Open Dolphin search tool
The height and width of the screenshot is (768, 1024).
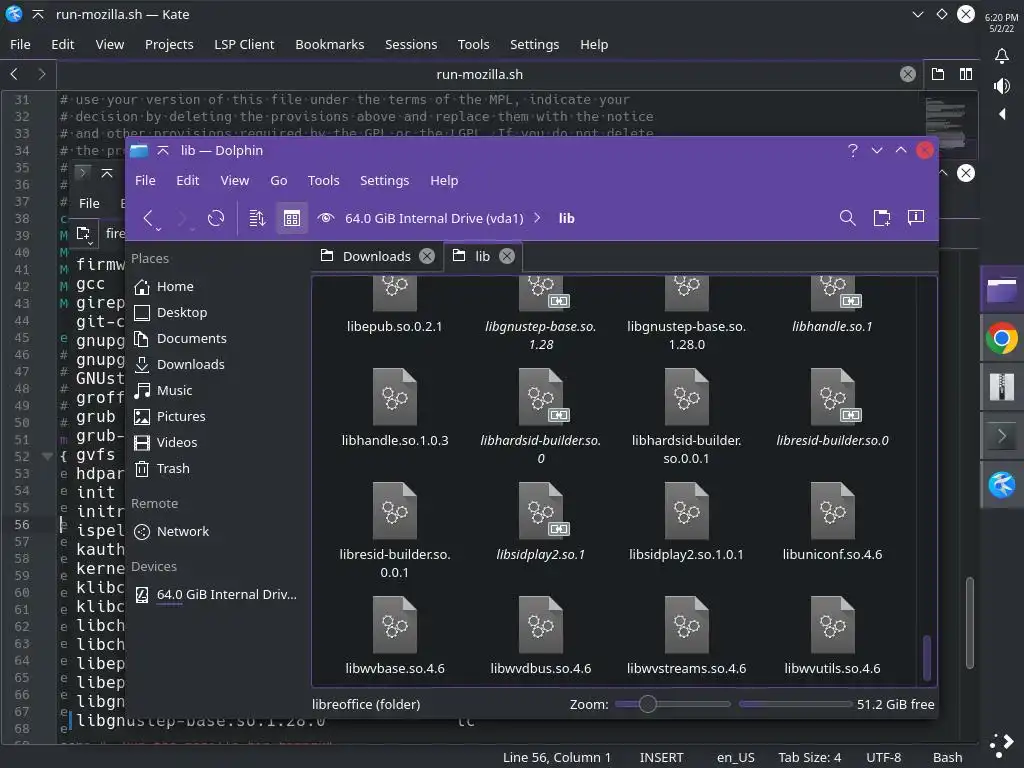pos(847,218)
